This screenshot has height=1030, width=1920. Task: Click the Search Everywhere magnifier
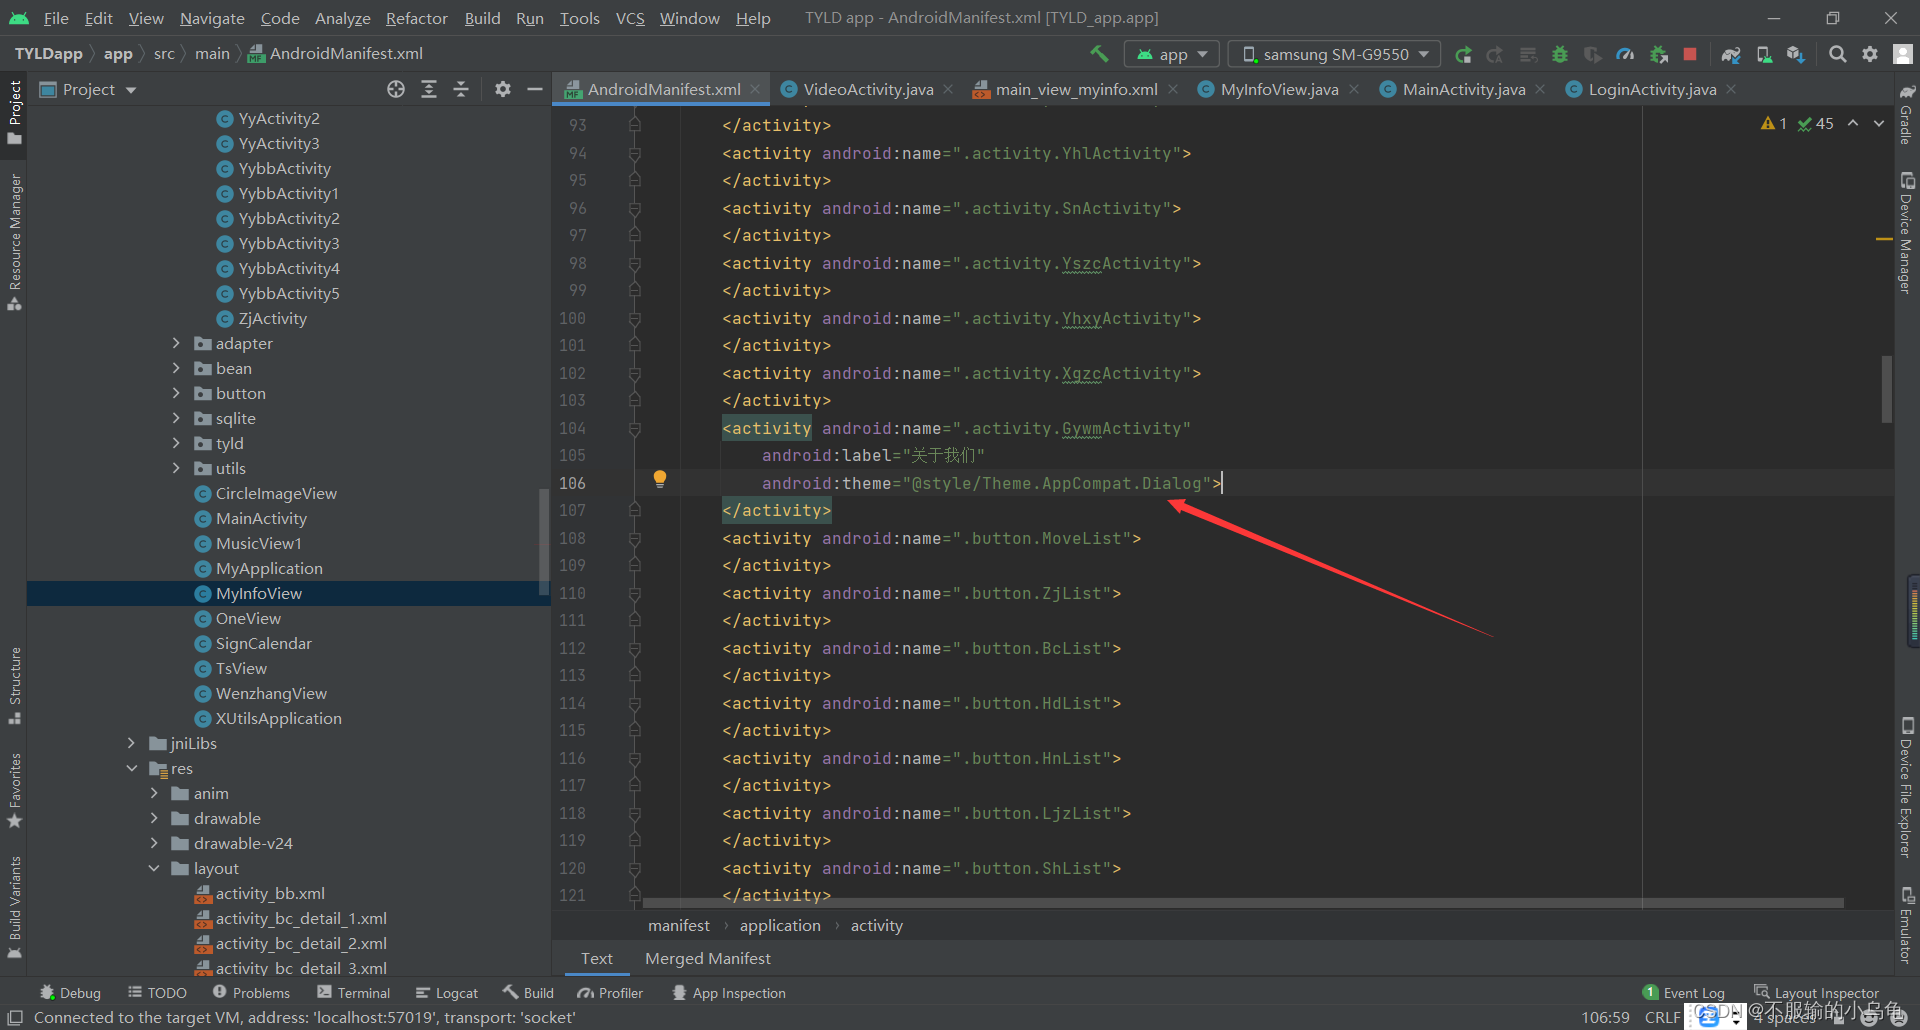coord(1837,54)
